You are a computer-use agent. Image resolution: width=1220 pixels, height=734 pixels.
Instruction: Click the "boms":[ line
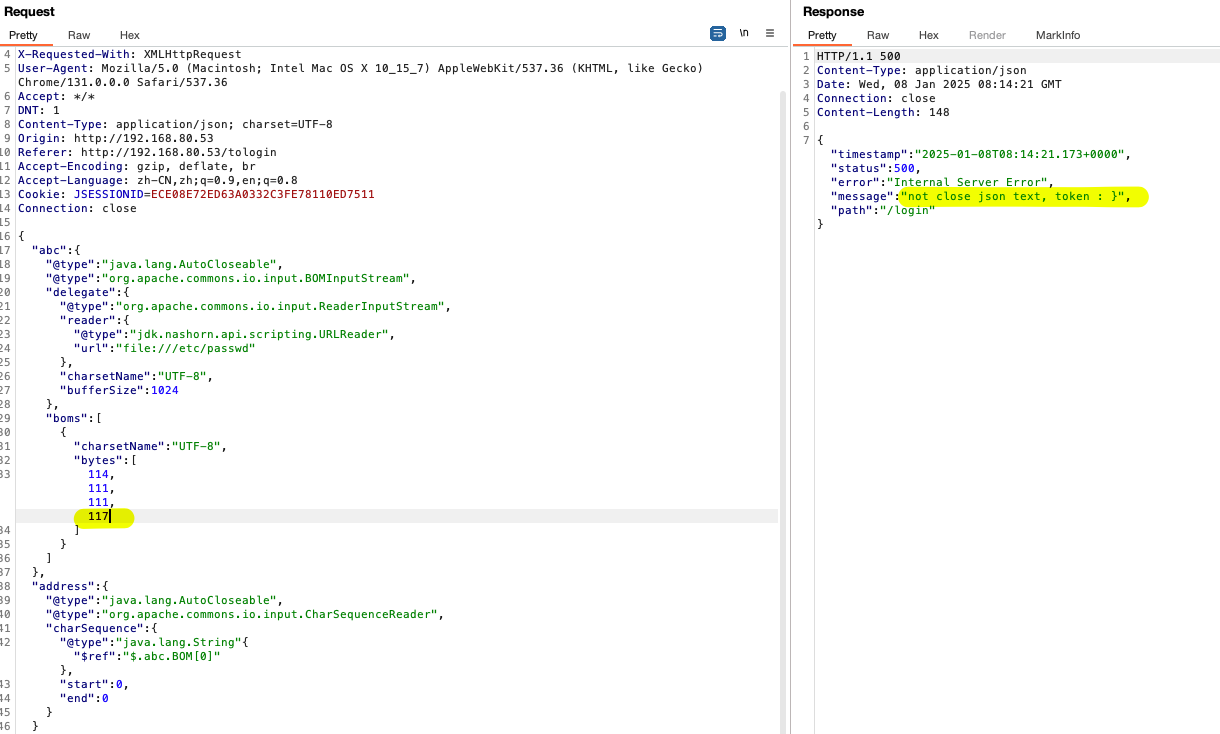(x=74, y=418)
